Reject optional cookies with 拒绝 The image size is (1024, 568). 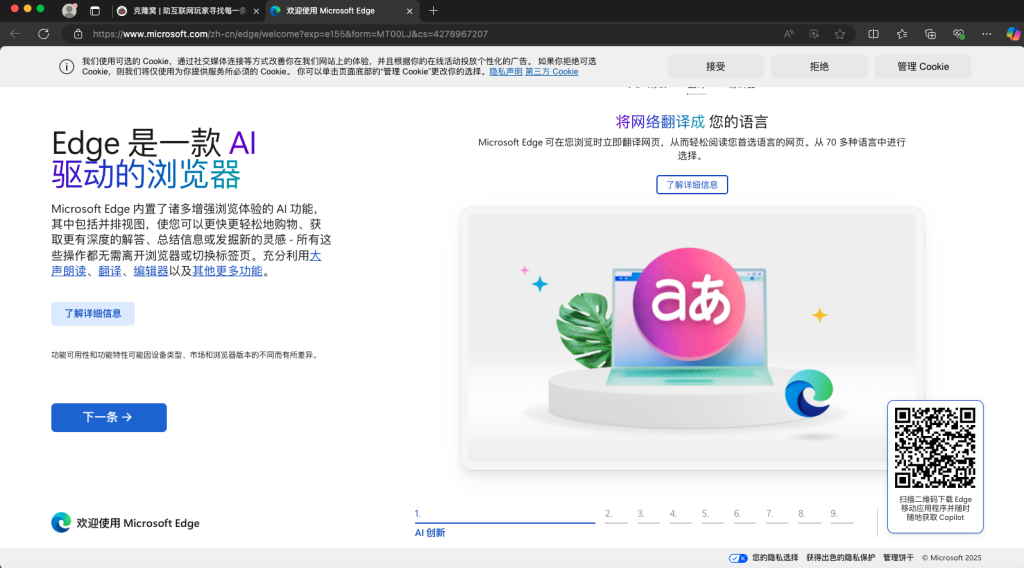pyautogui.click(x=819, y=67)
